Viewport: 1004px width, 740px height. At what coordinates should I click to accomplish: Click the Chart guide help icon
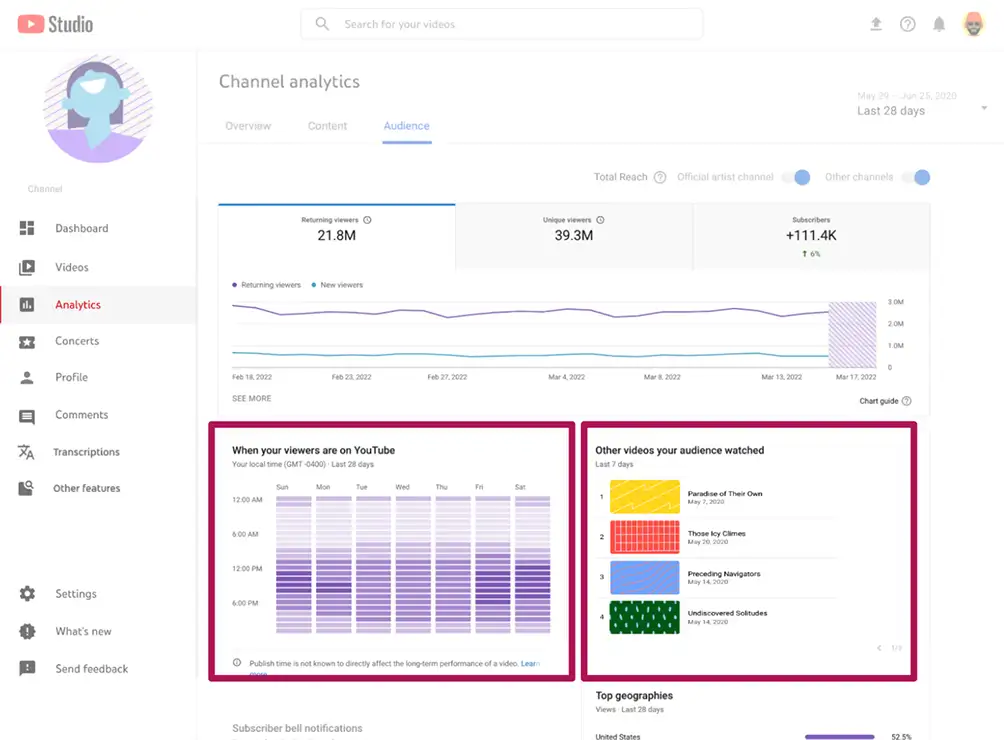[907, 401]
